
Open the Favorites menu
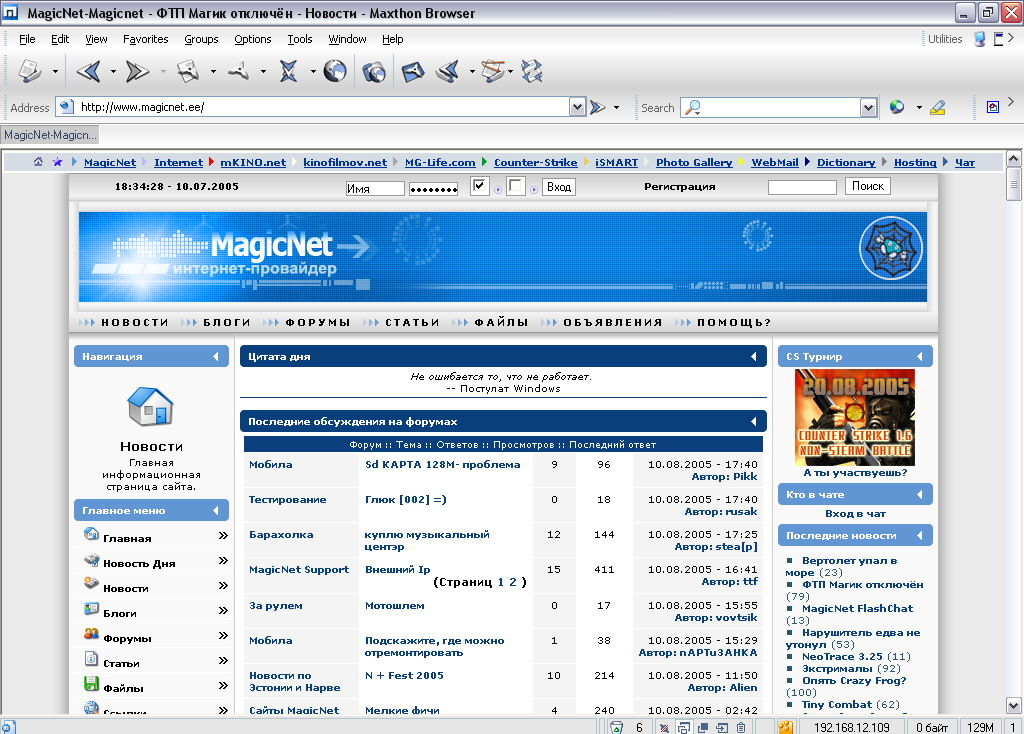(145, 39)
